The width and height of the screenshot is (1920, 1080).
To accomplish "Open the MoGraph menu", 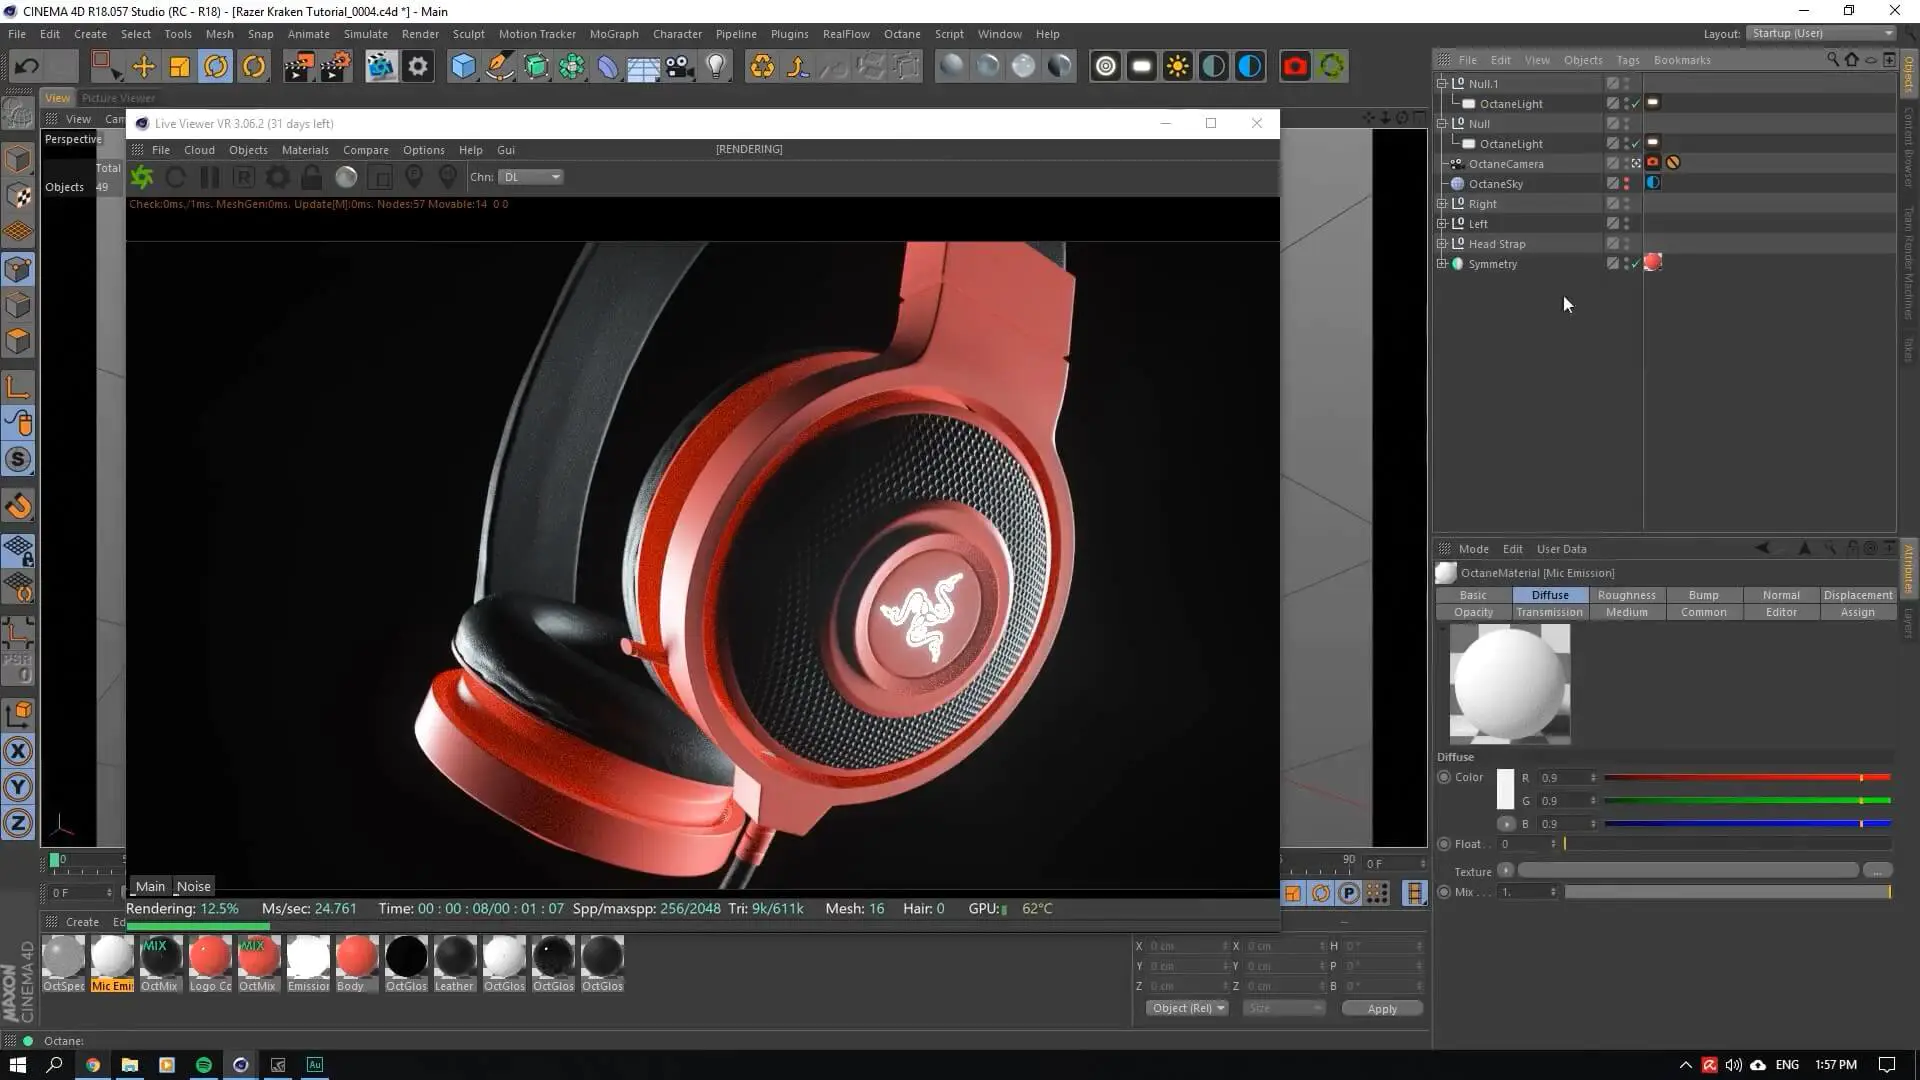I will point(613,34).
